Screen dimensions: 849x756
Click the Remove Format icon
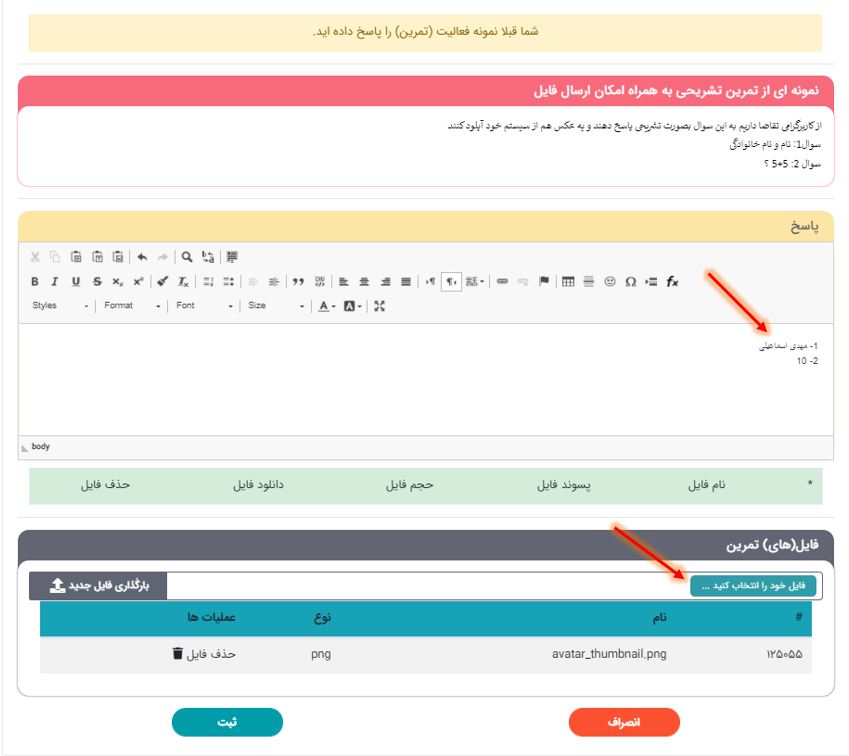tap(184, 282)
